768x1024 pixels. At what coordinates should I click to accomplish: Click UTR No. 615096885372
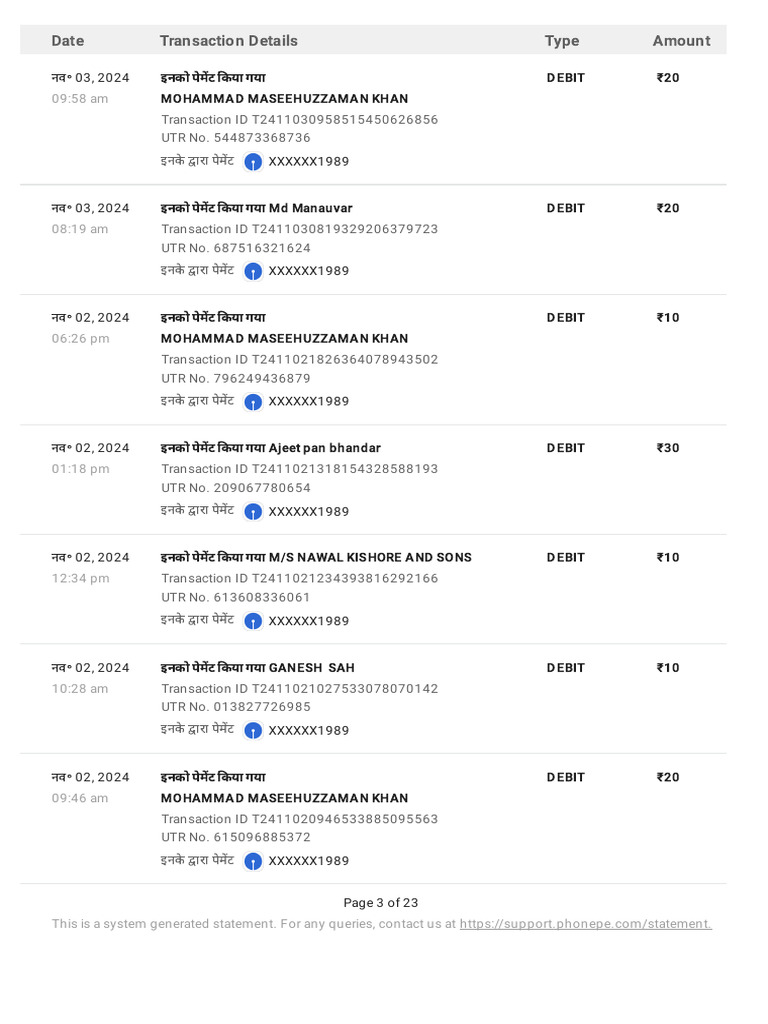coord(236,837)
